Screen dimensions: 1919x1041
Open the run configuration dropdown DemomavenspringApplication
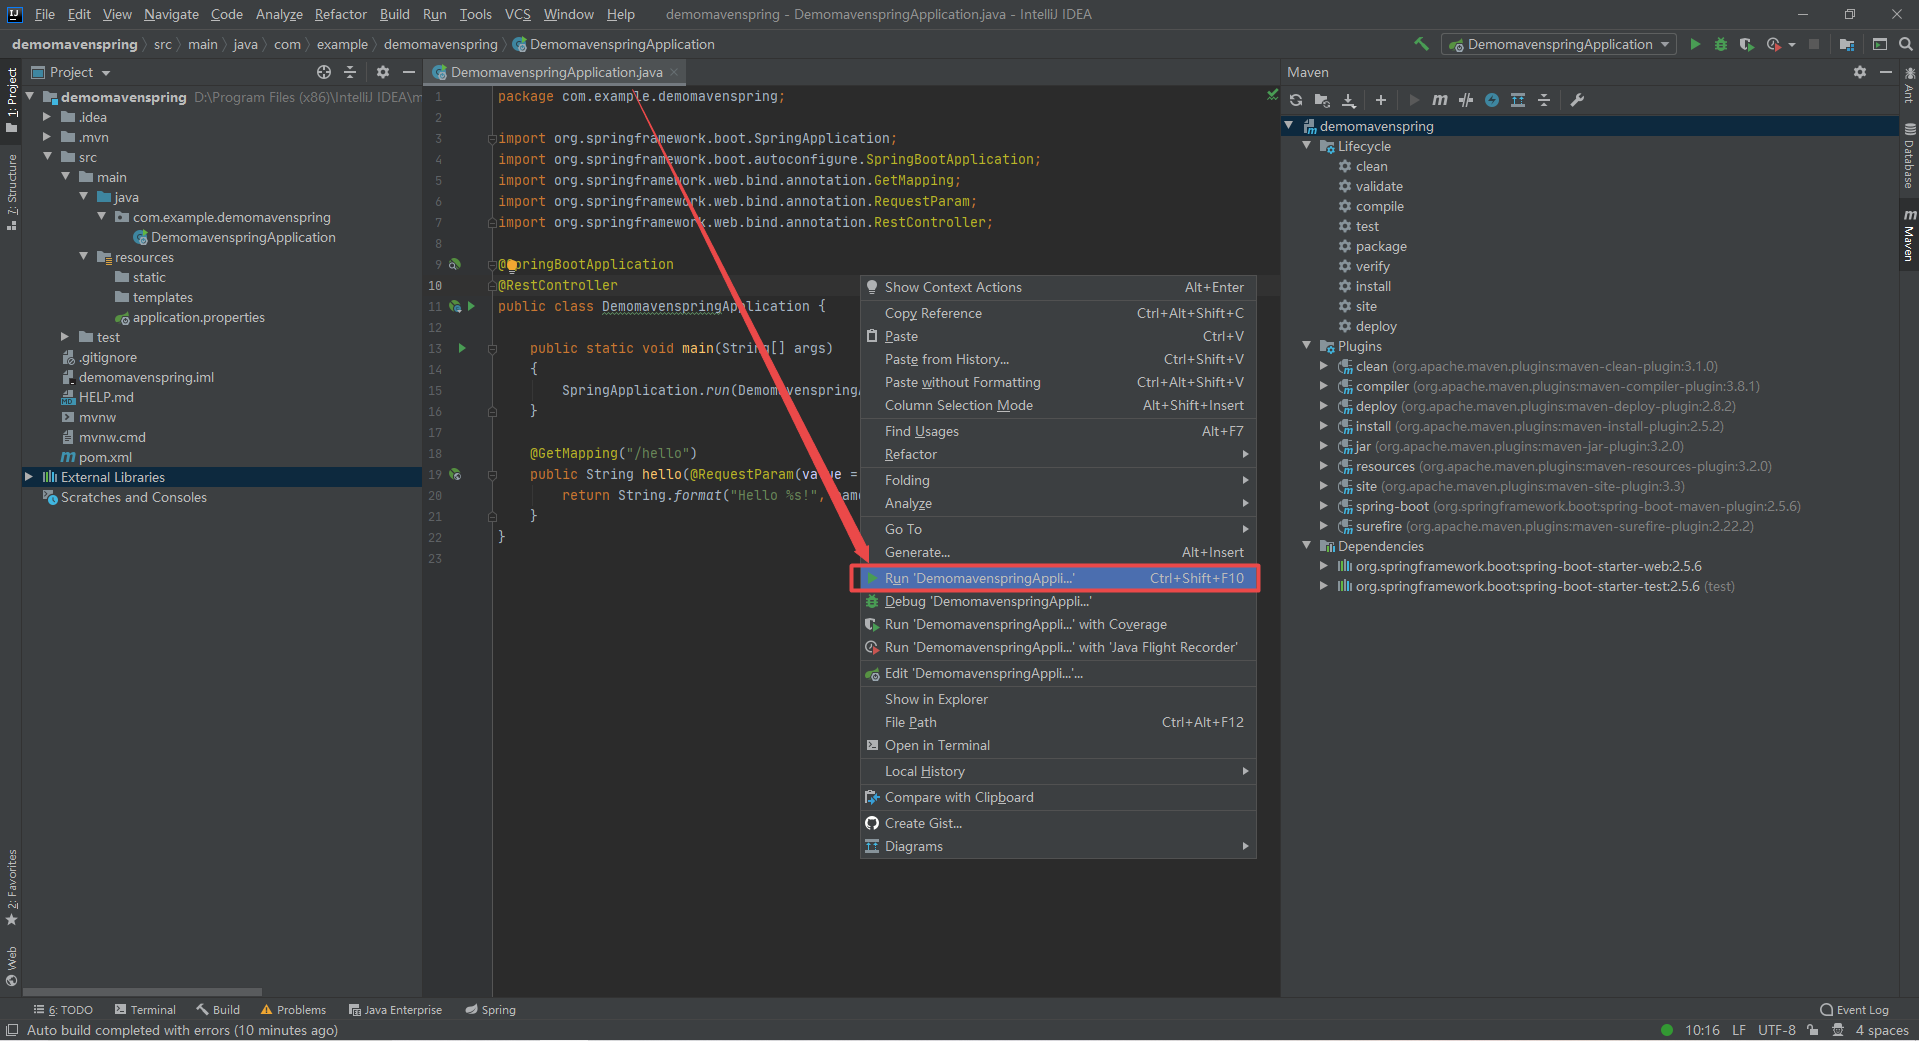click(x=1560, y=44)
